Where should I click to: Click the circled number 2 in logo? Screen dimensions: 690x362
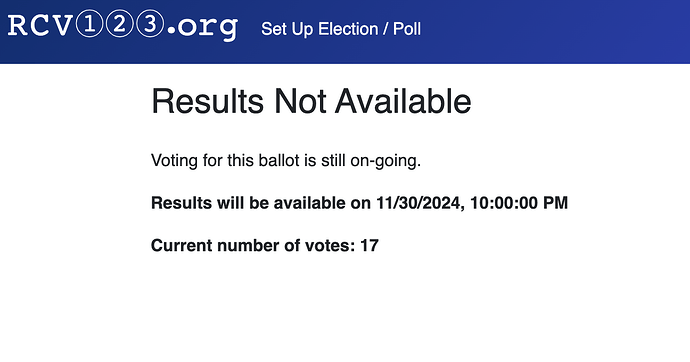119,24
